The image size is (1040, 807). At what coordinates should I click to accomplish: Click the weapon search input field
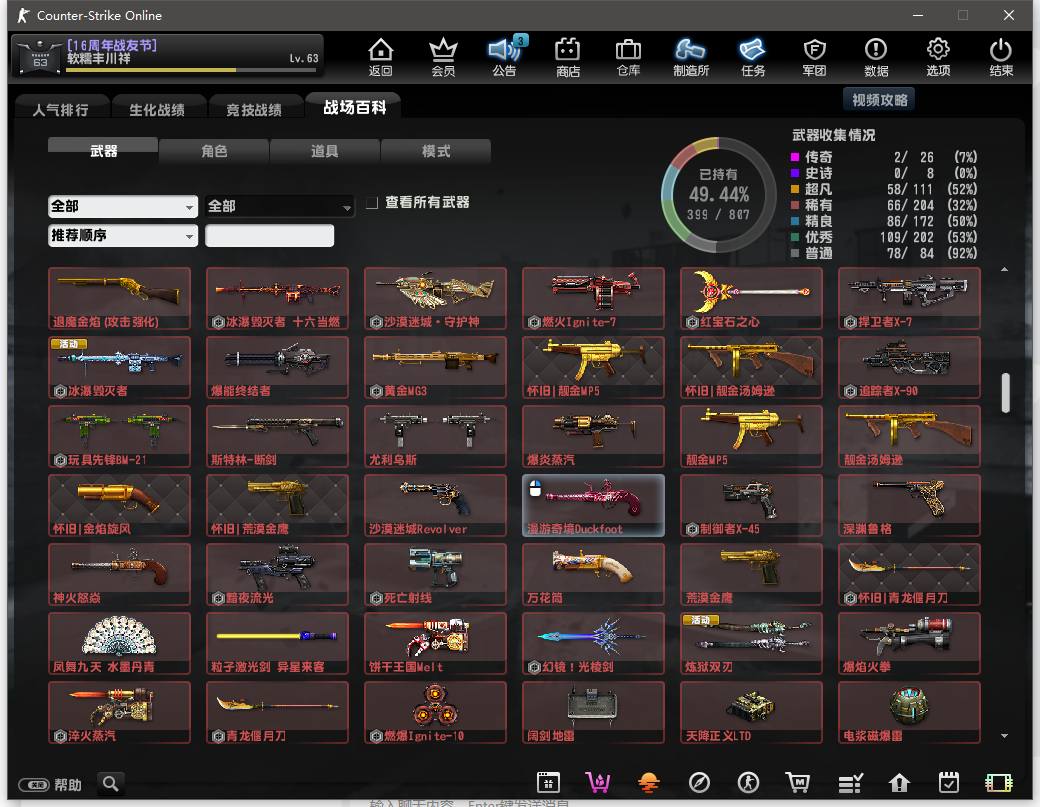pyautogui.click(x=269, y=235)
